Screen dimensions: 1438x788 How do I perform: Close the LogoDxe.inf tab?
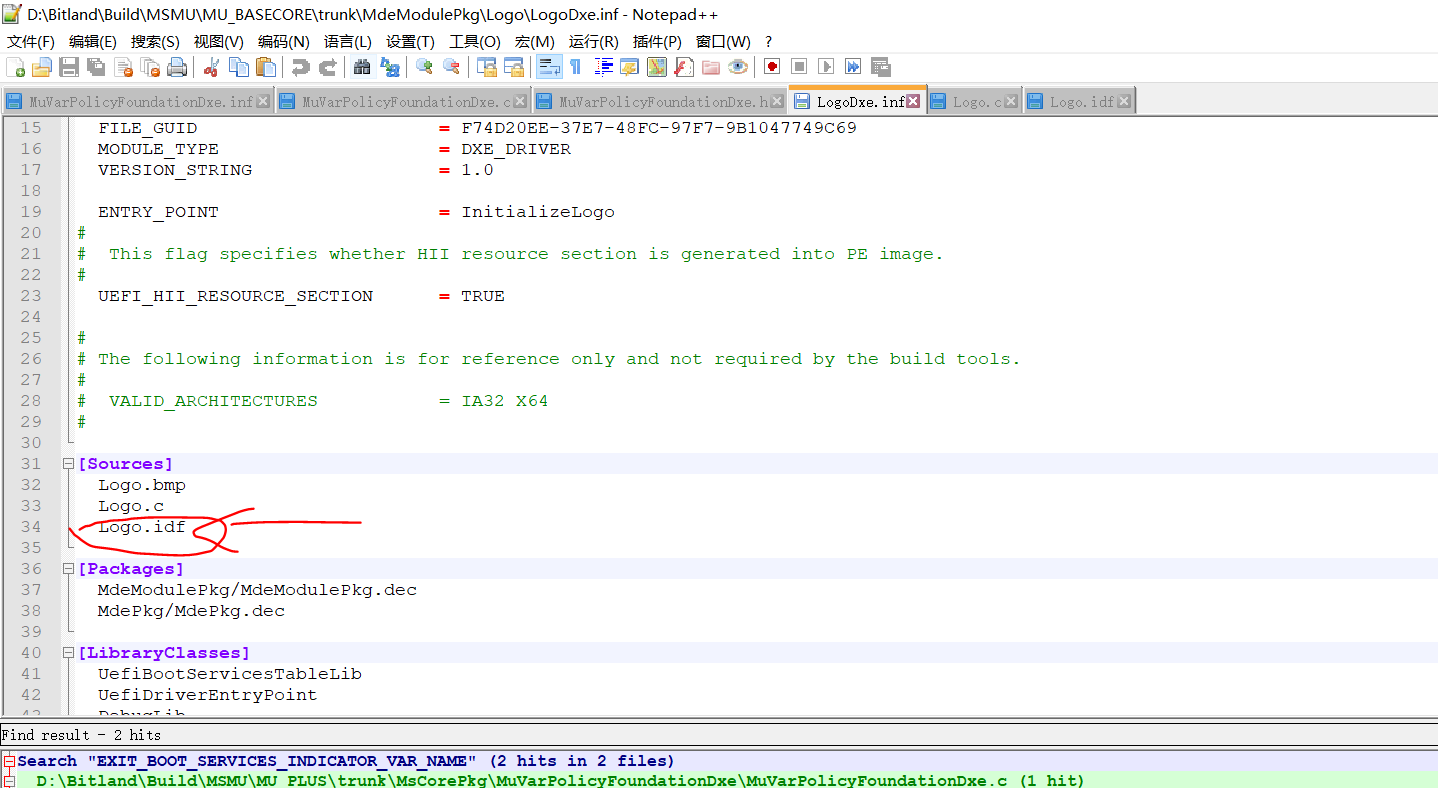(x=913, y=100)
